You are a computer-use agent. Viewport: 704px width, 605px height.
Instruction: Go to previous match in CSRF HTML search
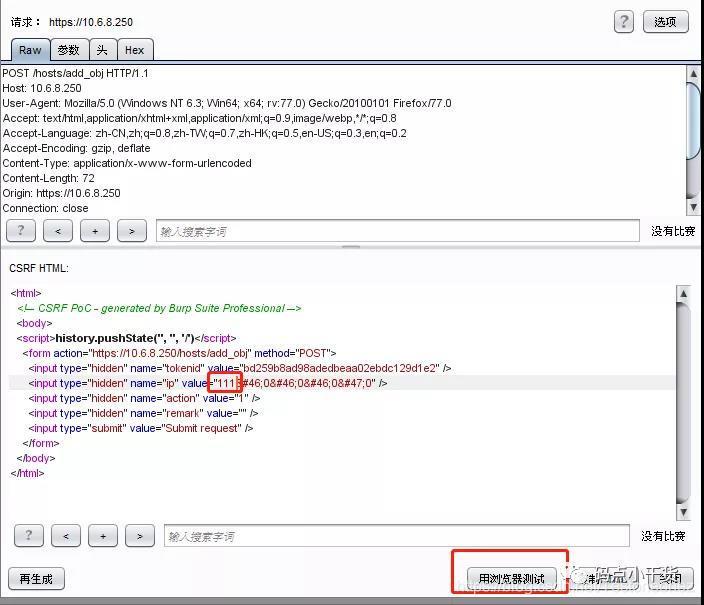[66, 535]
